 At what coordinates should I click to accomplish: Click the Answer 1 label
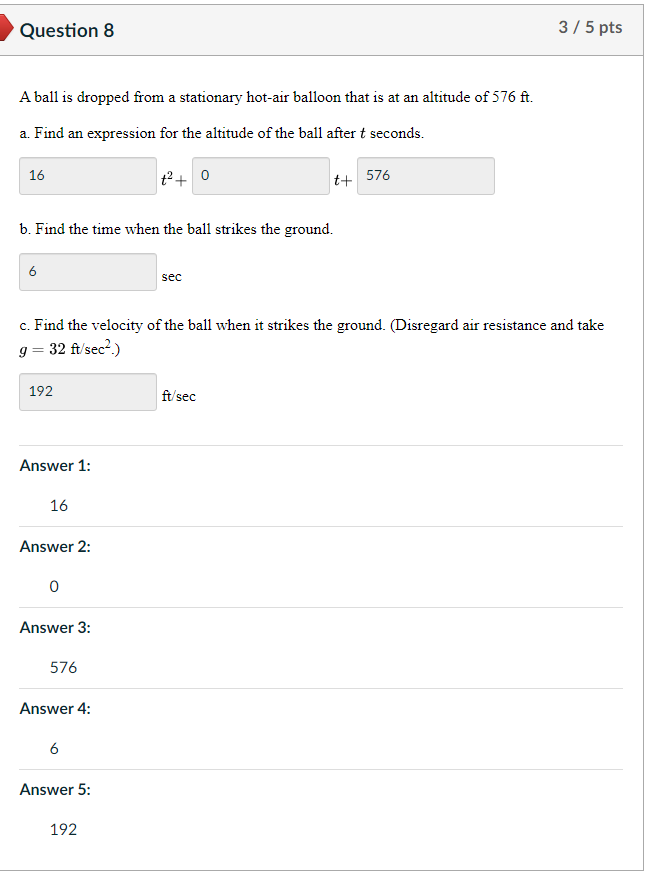click(55, 466)
